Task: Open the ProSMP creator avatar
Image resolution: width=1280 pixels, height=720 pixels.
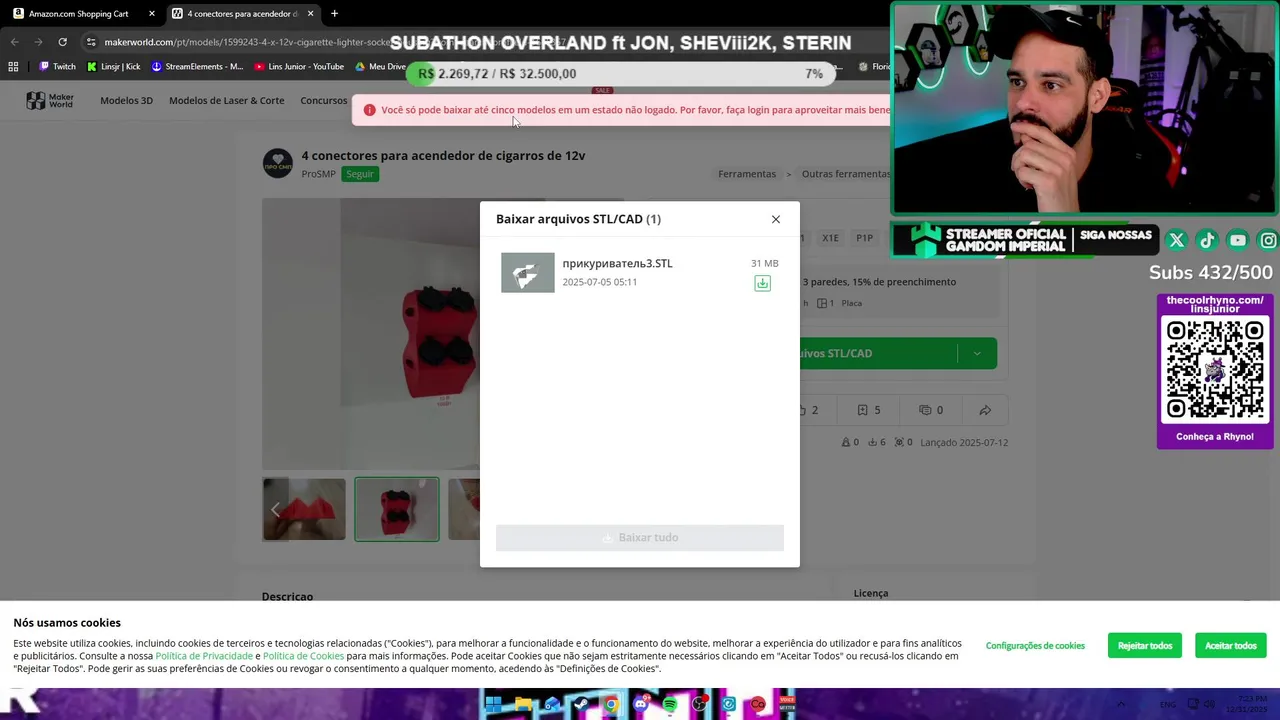Action: pyautogui.click(x=278, y=163)
